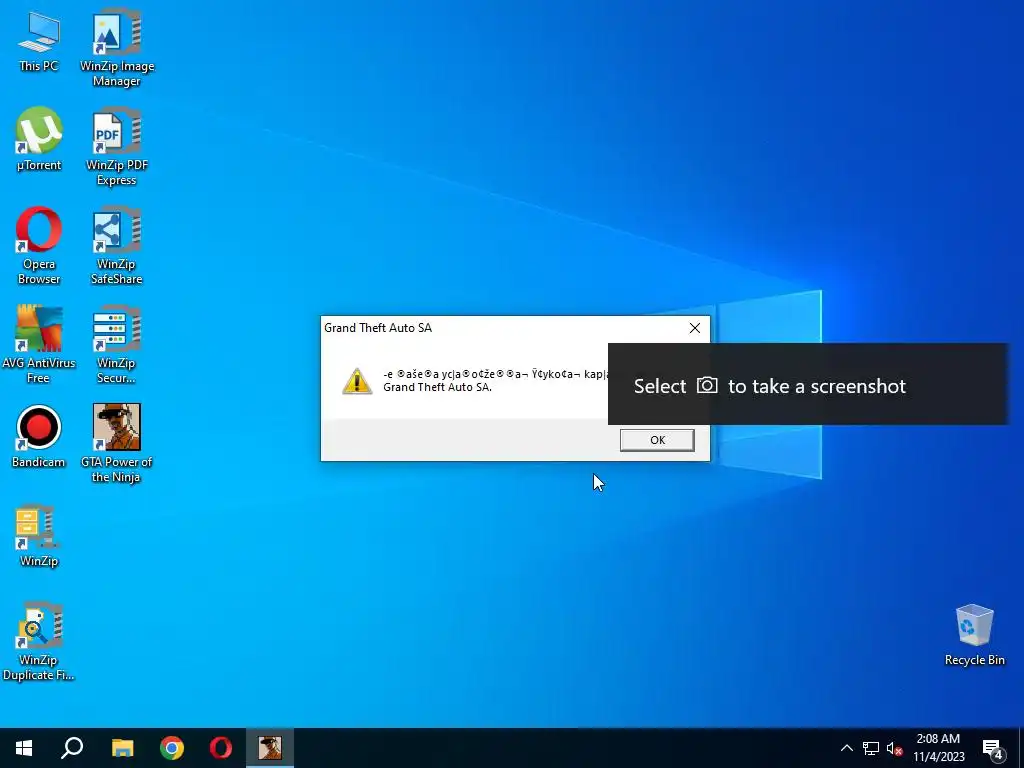1024x768 pixels.
Task: Launch Opera from the taskbar
Action: [221, 748]
